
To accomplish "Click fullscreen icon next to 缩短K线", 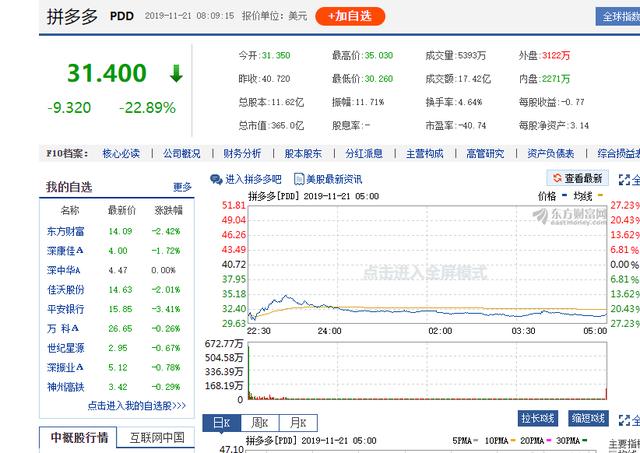I will pyautogui.click(x=624, y=420).
